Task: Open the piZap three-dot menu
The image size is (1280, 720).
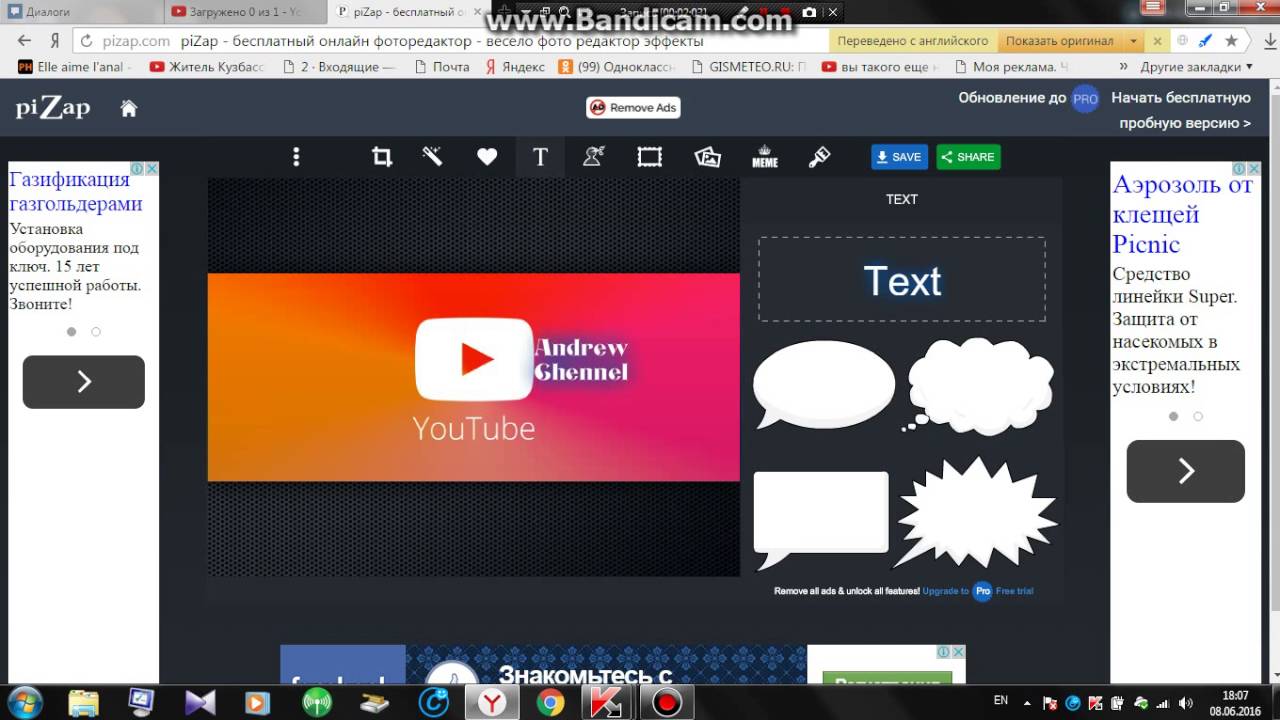Action: 296,157
